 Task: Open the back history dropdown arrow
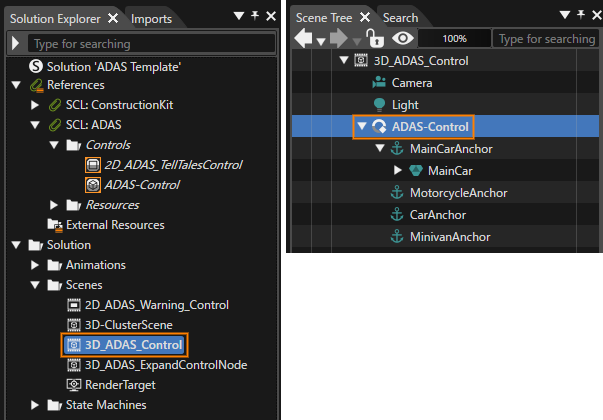[x=321, y=41]
